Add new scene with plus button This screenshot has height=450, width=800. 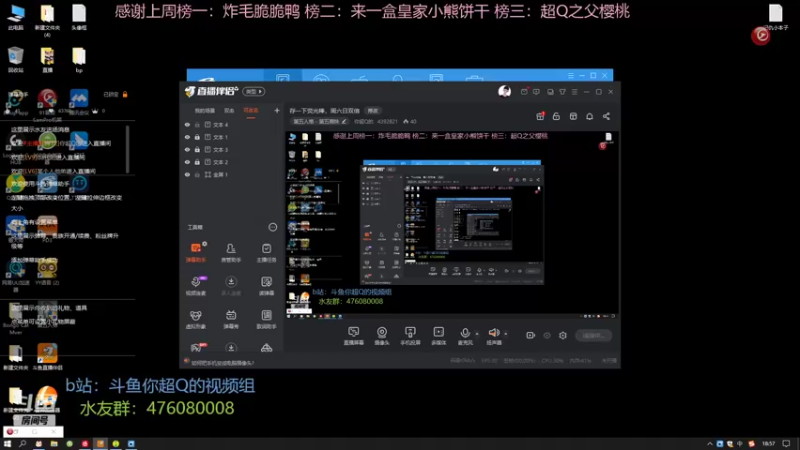pos(277,110)
